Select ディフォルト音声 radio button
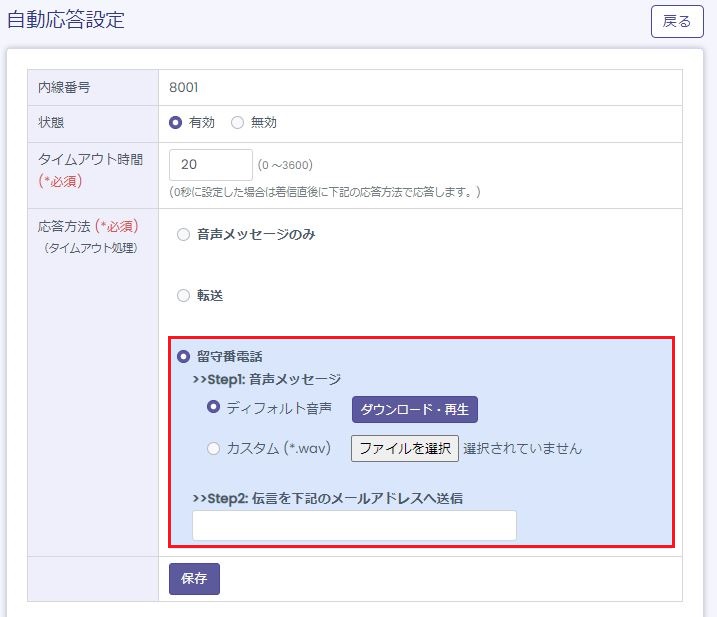 point(213,408)
